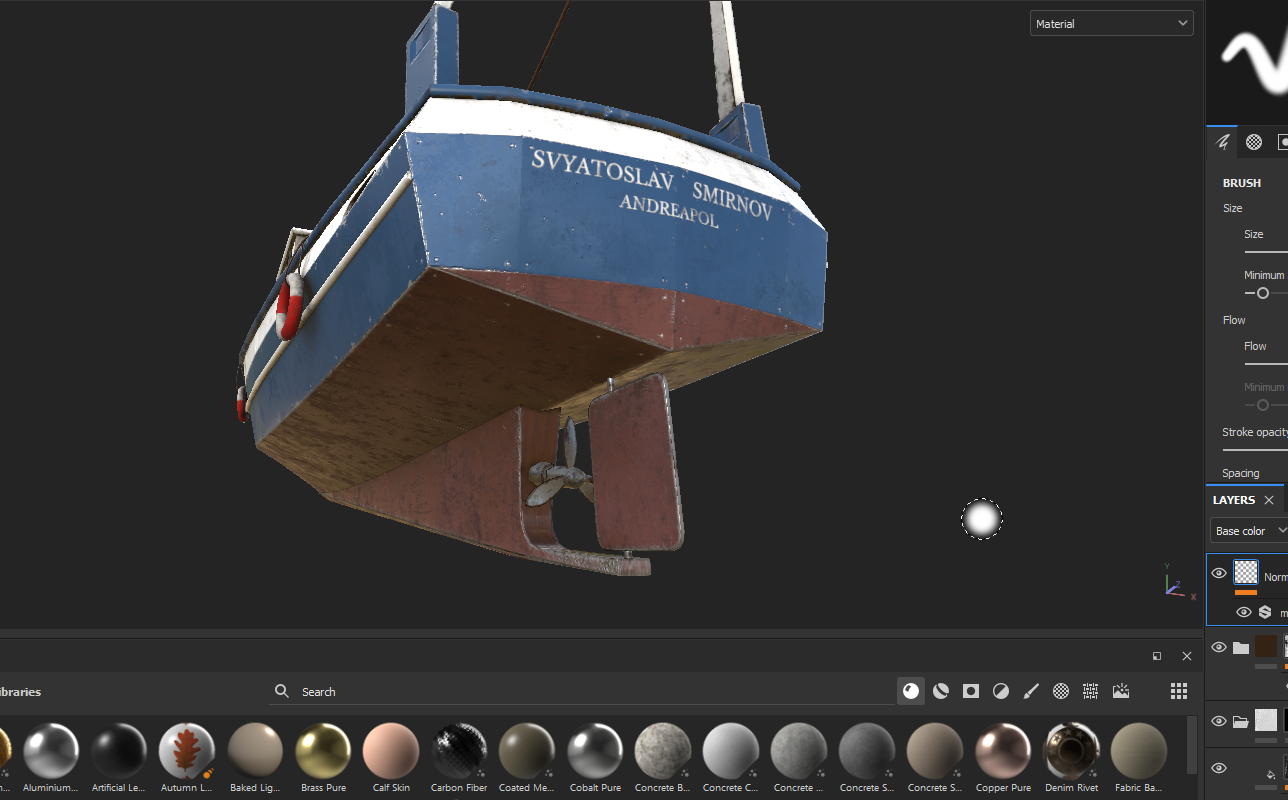The image size is (1288, 800).
Task: Open the Base color channel dropdown
Action: click(1248, 531)
